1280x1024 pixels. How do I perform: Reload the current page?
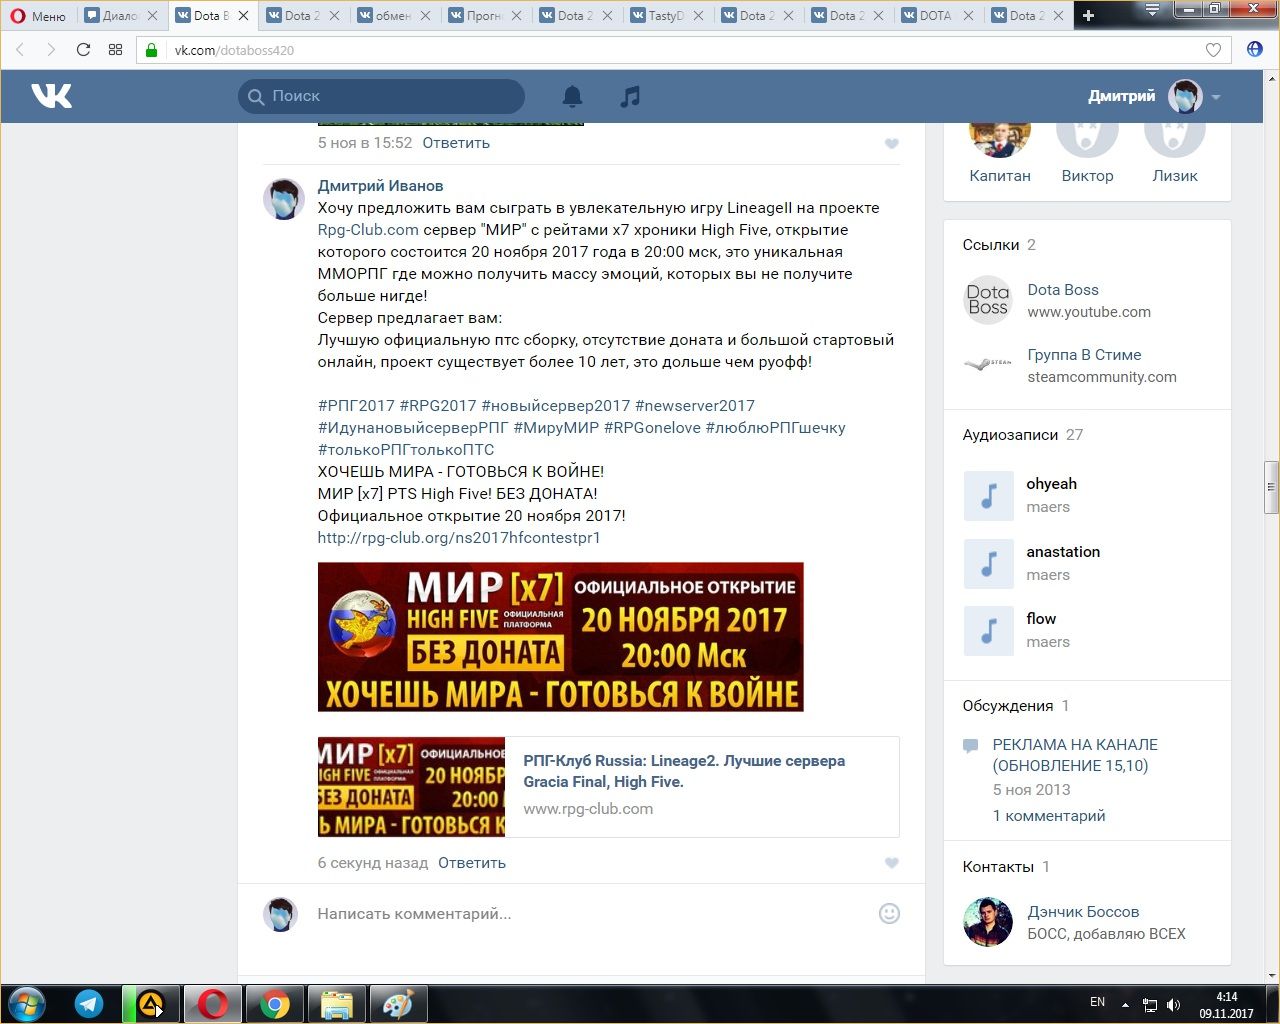83,50
